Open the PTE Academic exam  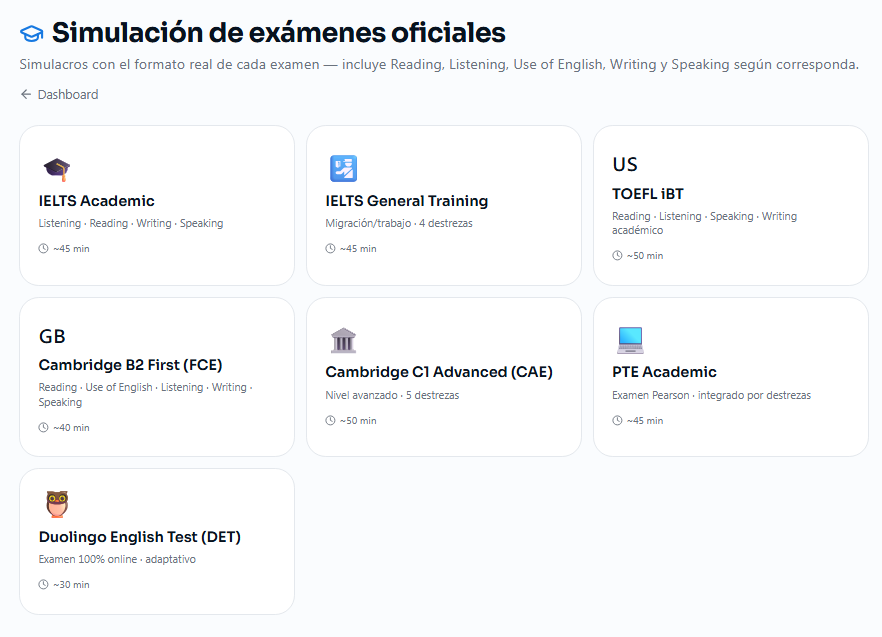pos(731,377)
